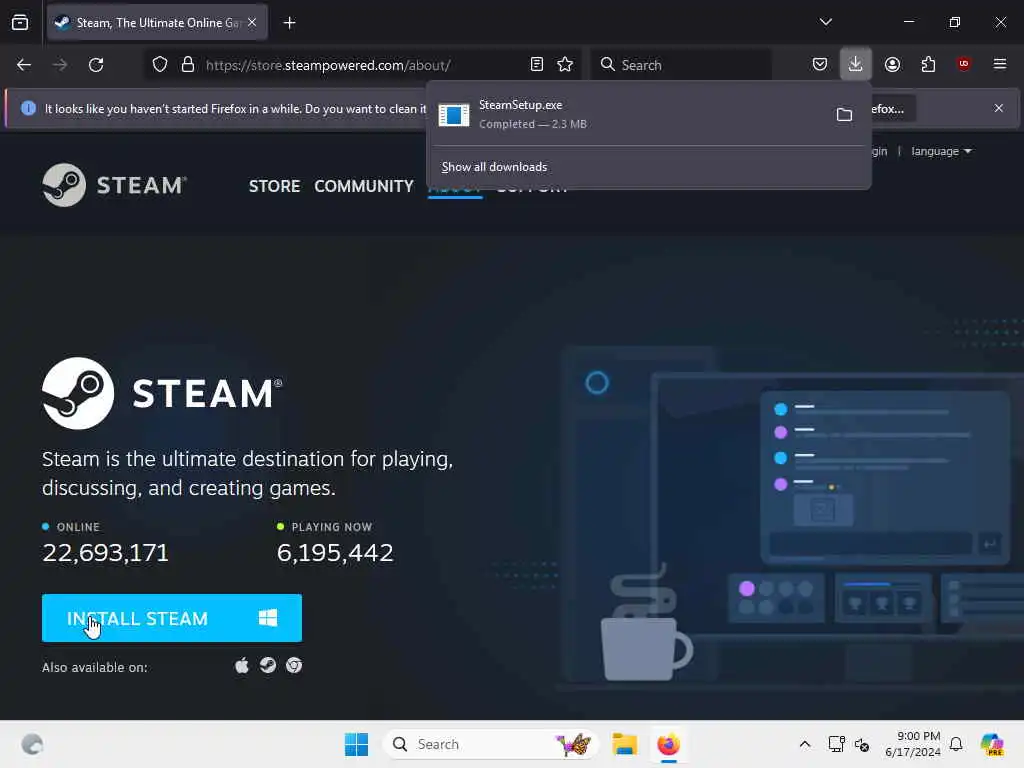Image resolution: width=1024 pixels, height=768 pixels.
Task: Open the Firefox application hamburger menu
Action: [x=1000, y=64]
